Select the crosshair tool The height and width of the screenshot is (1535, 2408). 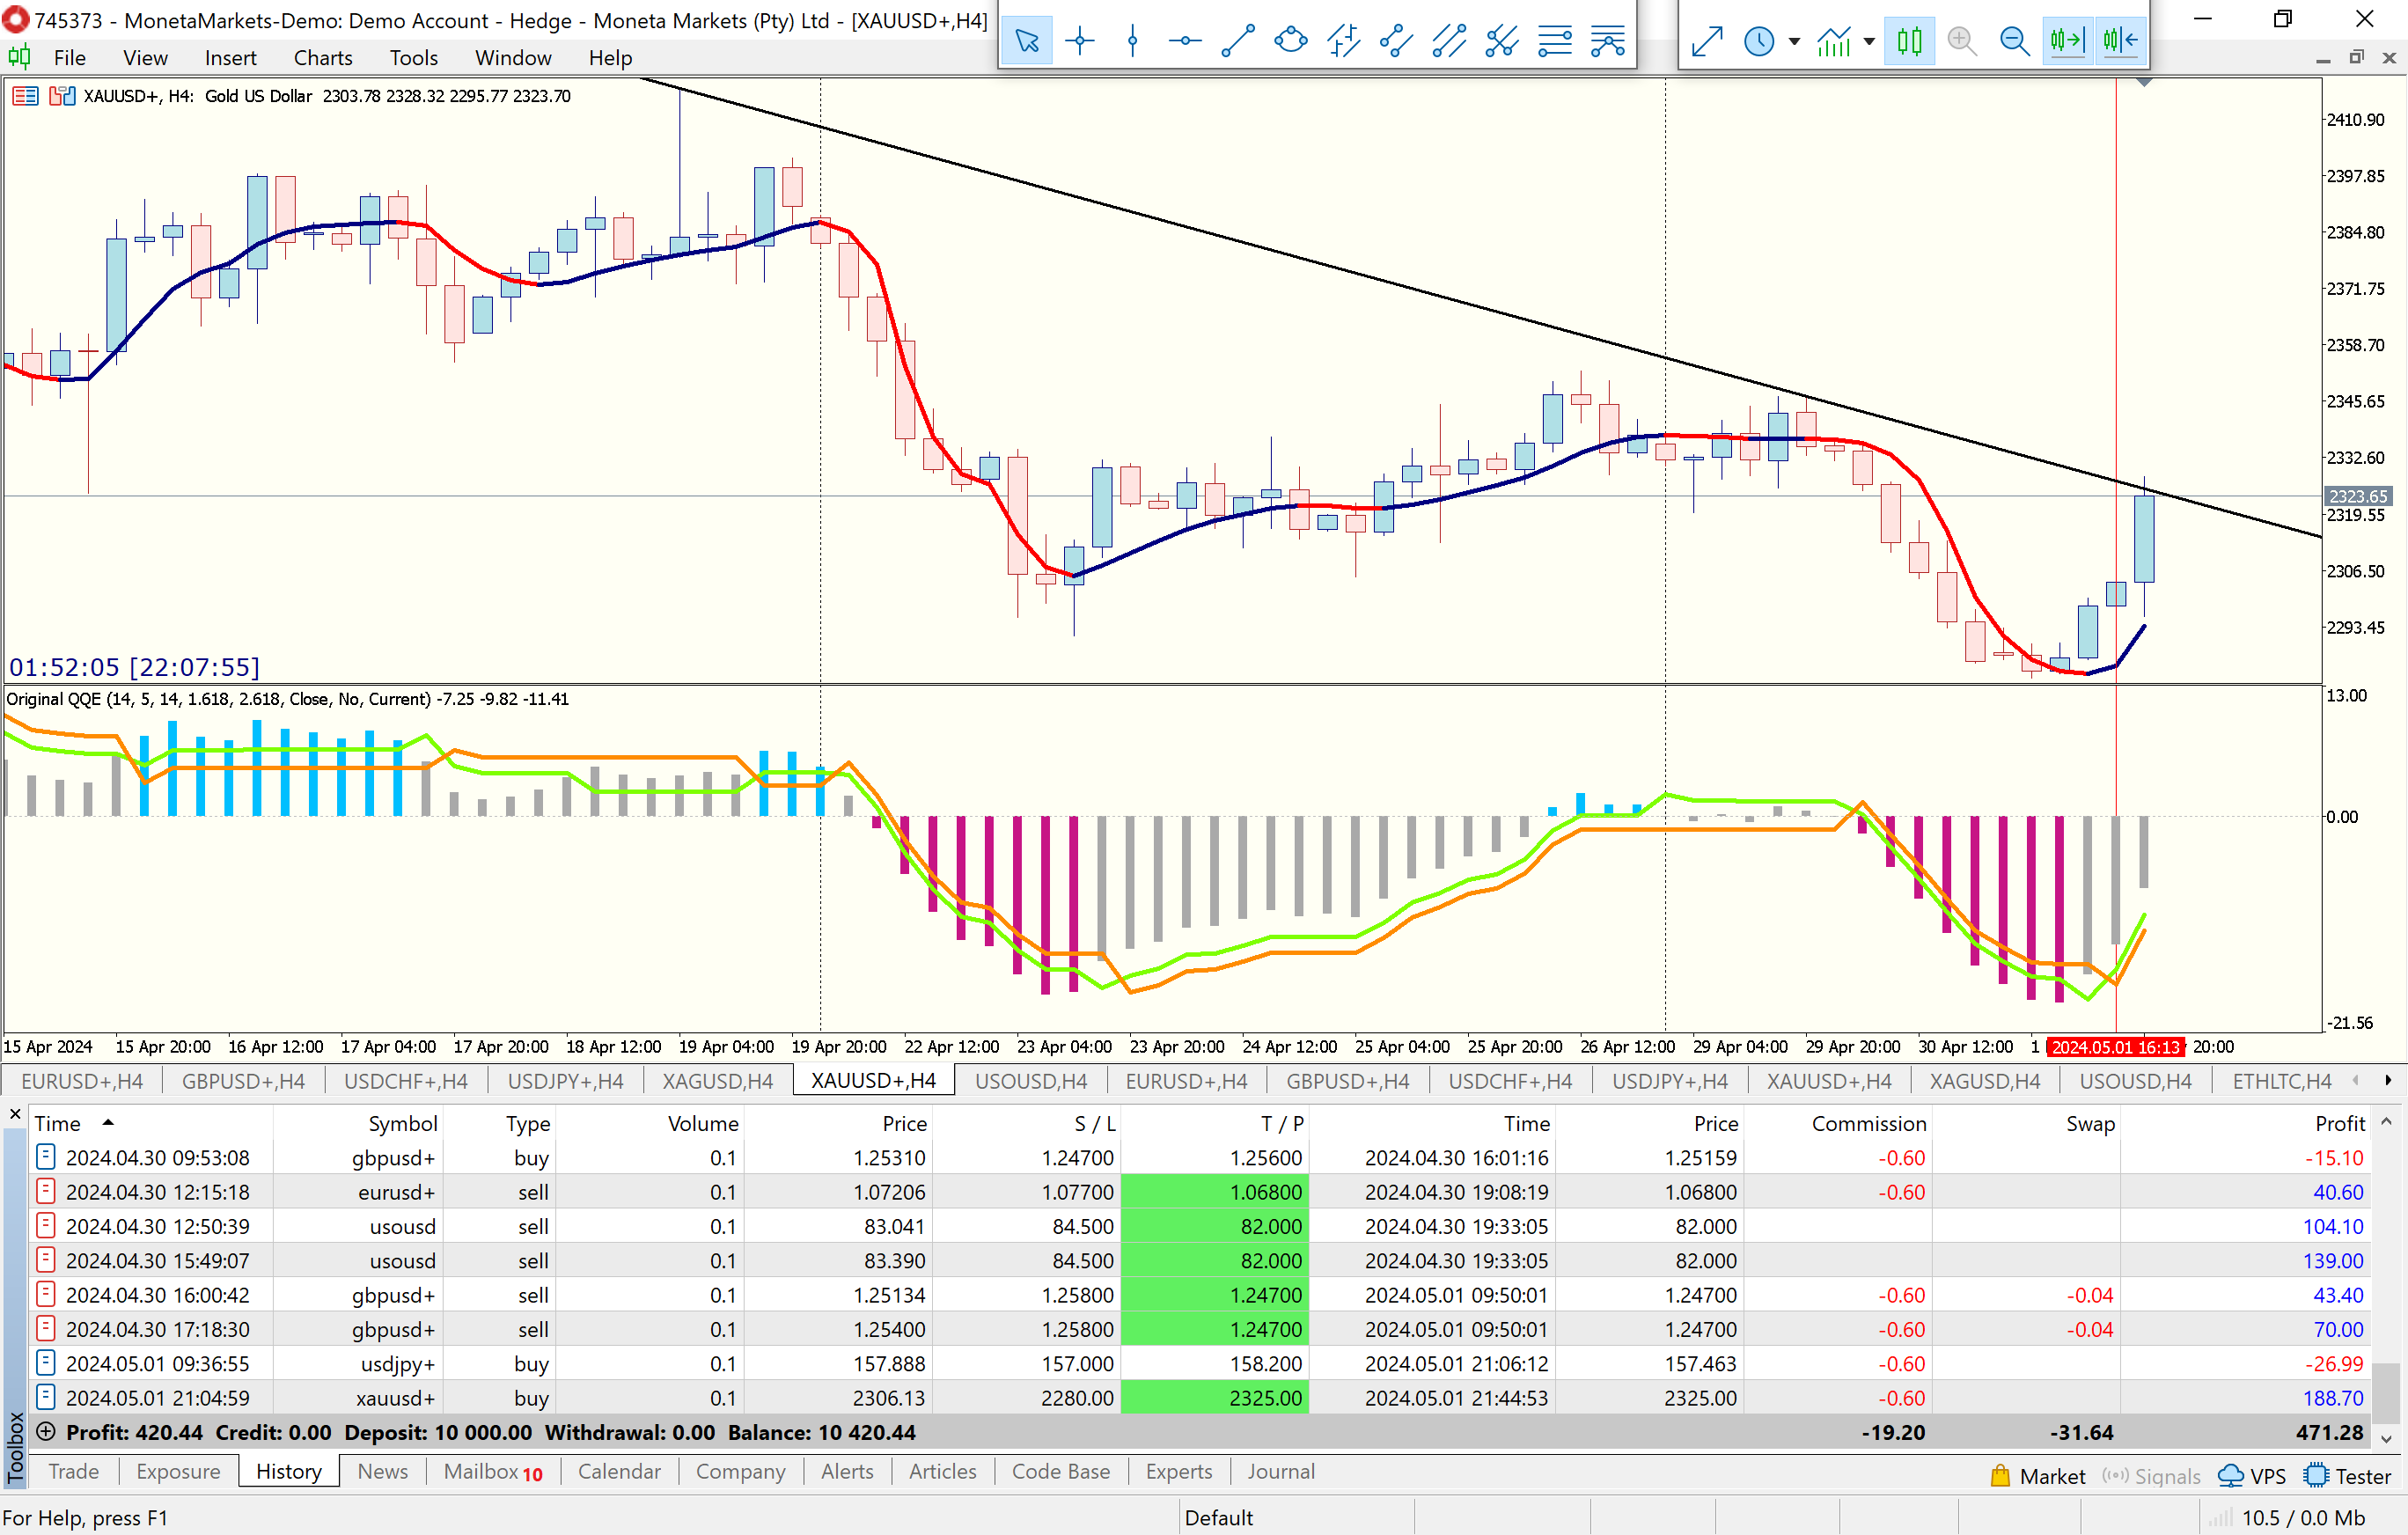pos(1079,41)
